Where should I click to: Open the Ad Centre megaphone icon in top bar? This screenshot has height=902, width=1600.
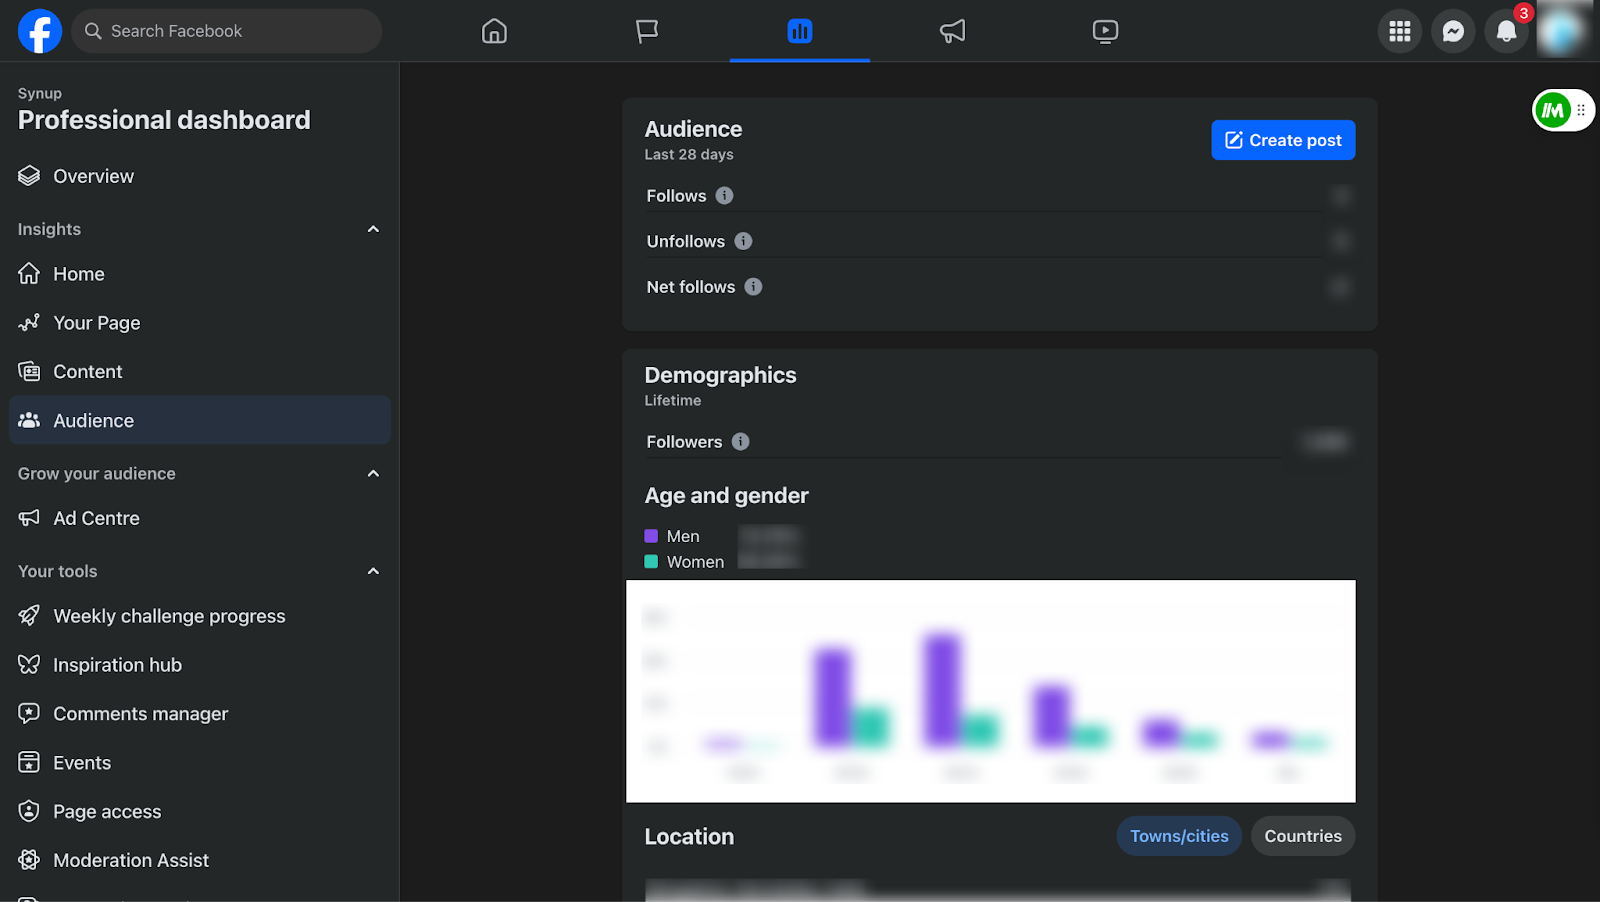tap(953, 31)
